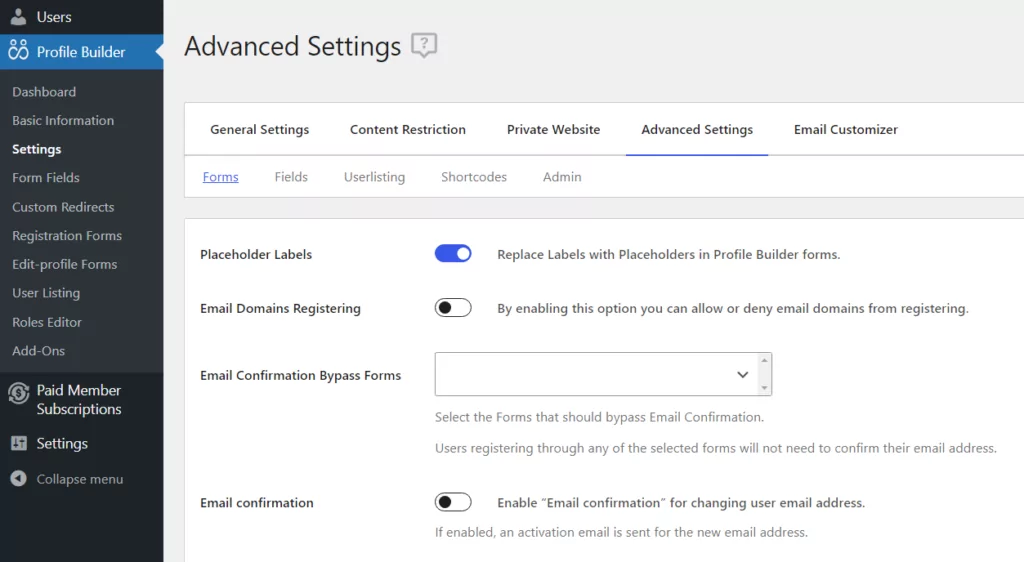Image resolution: width=1024 pixels, height=562 pixels.
Task: Click the "Email Domains Registering" setting label
Action: point(280,308)
